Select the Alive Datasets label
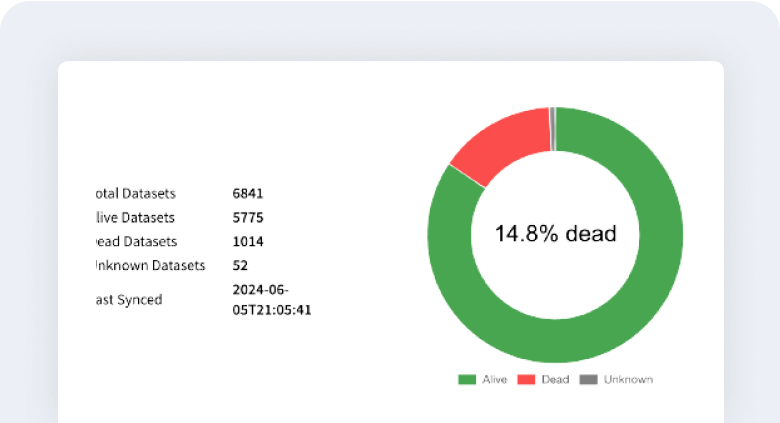Screen dimensions: 780x423 tap(134, 217)
